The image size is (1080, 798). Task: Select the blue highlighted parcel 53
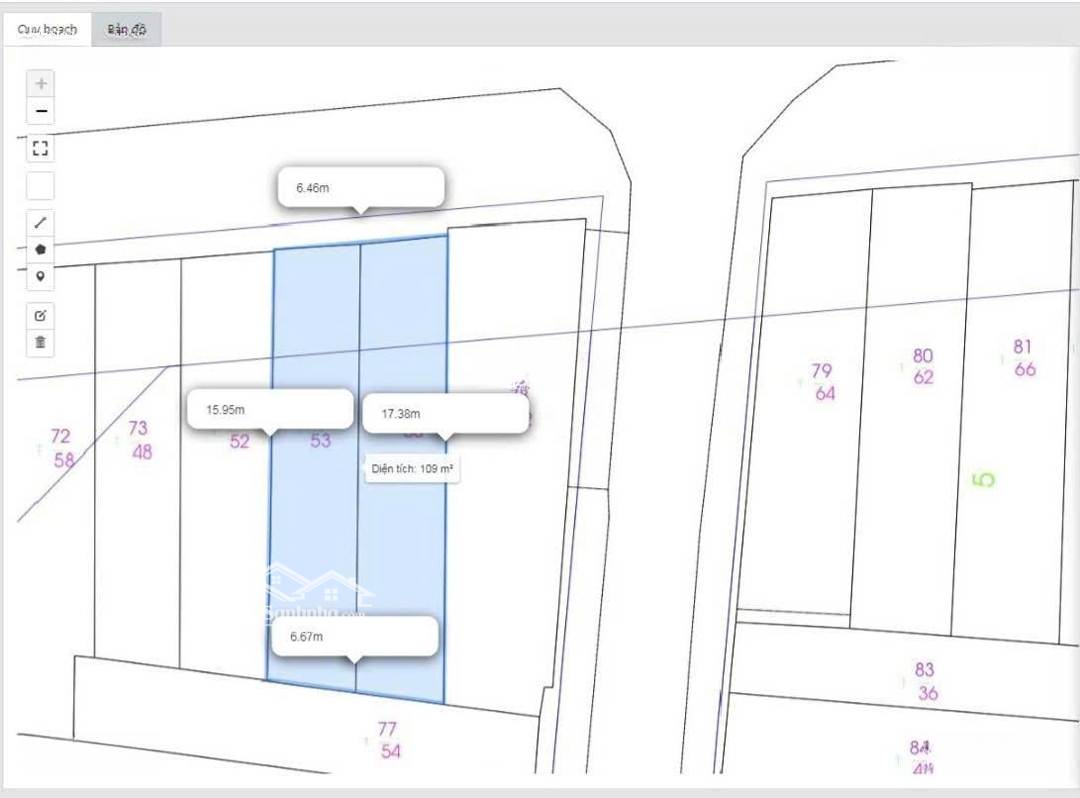(x=318, y=520)
